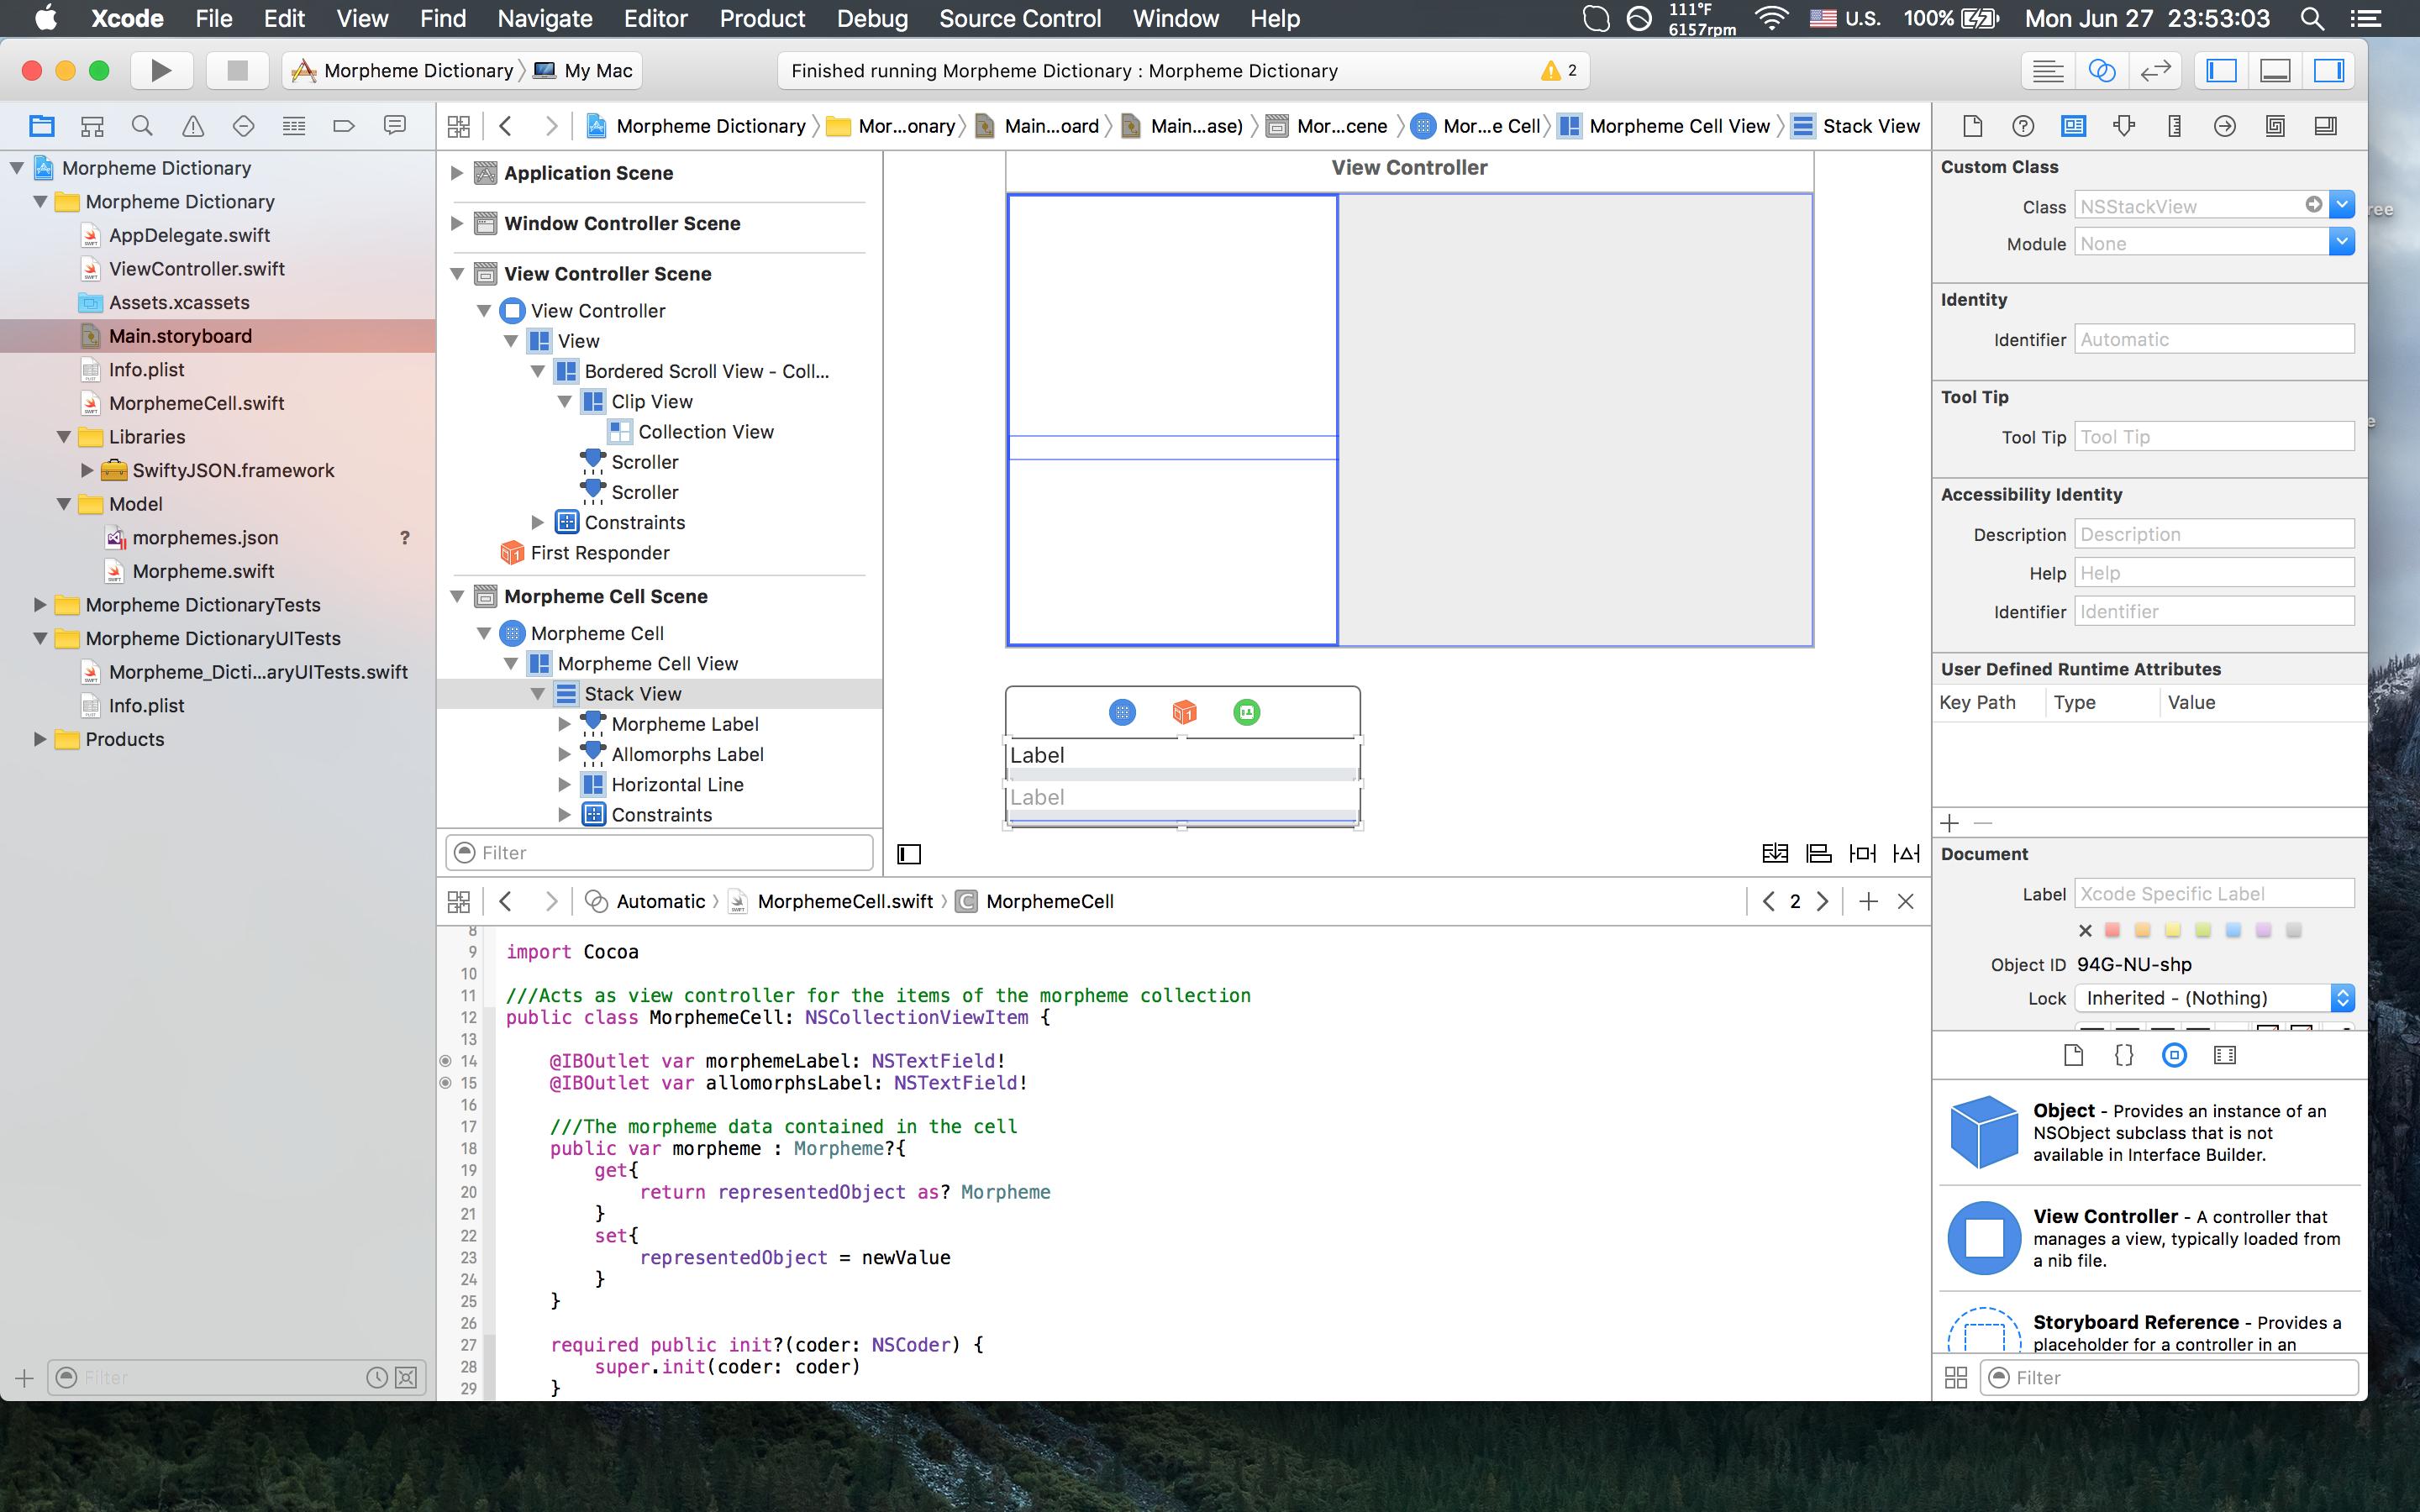
Task: Pick the red document label color
Action: click(x=2112, y=930)
